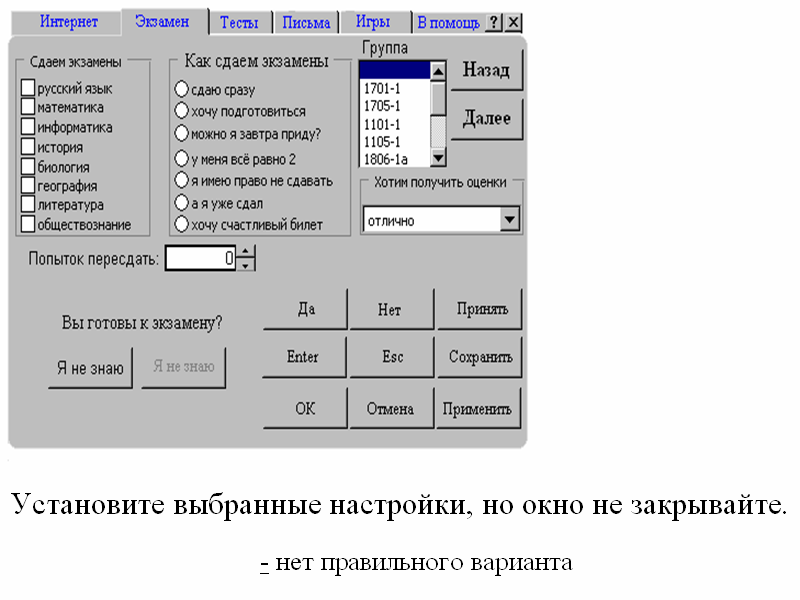
Task: Choose the хочу подготовиться radio option
Action: (182, 110)
